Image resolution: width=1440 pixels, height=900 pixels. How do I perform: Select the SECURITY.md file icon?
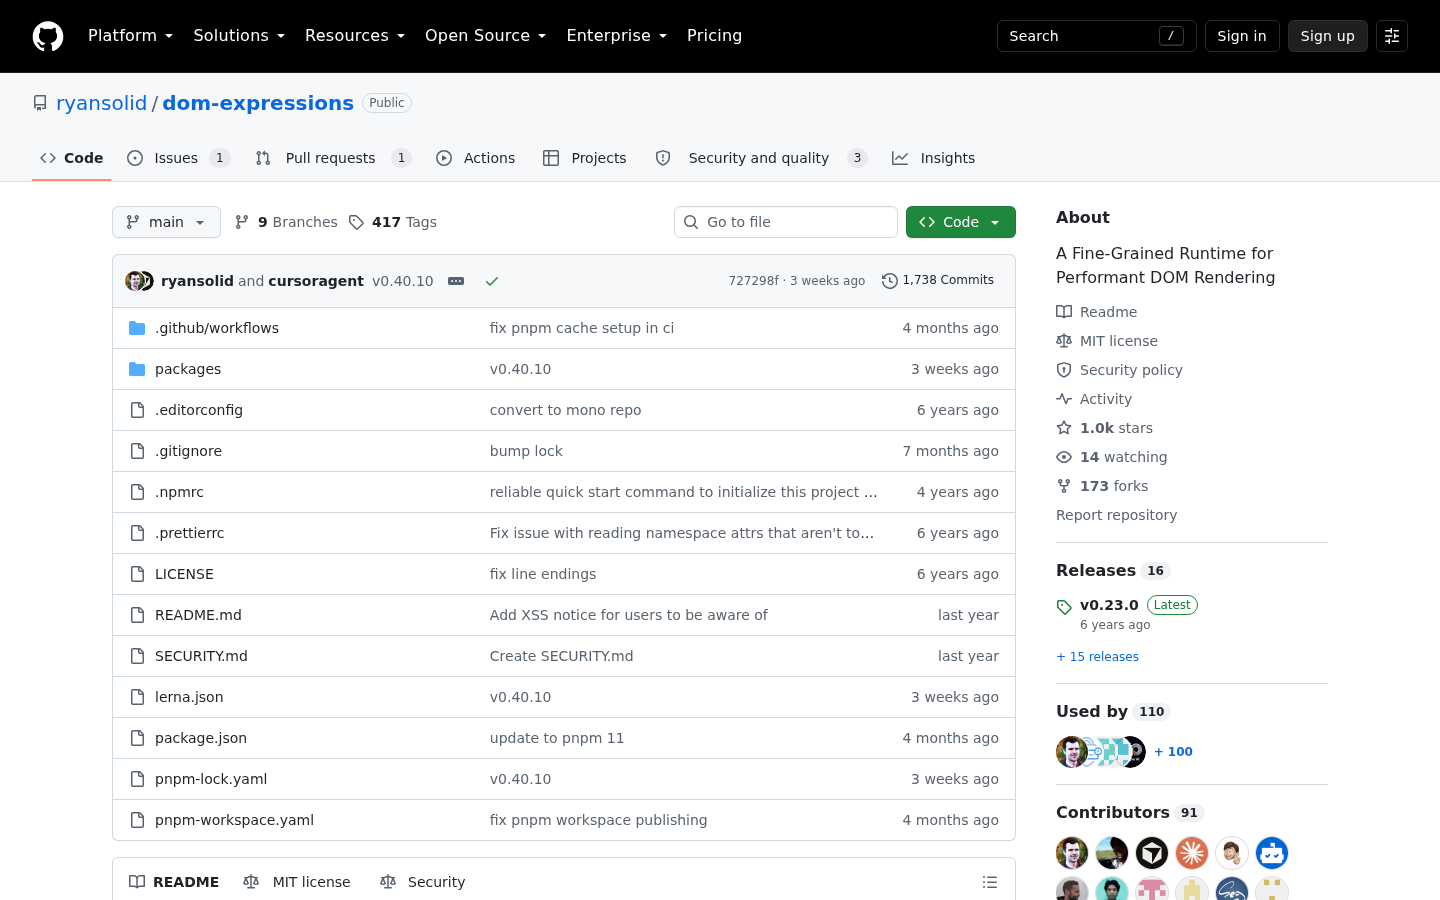137,656
